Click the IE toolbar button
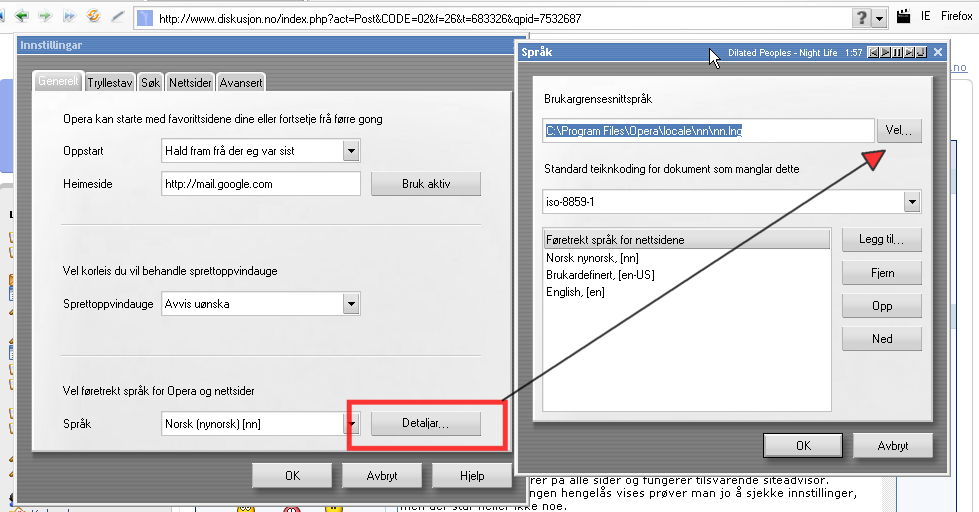The height and width of the screenshot is (512, 979). tap(925, 16)
